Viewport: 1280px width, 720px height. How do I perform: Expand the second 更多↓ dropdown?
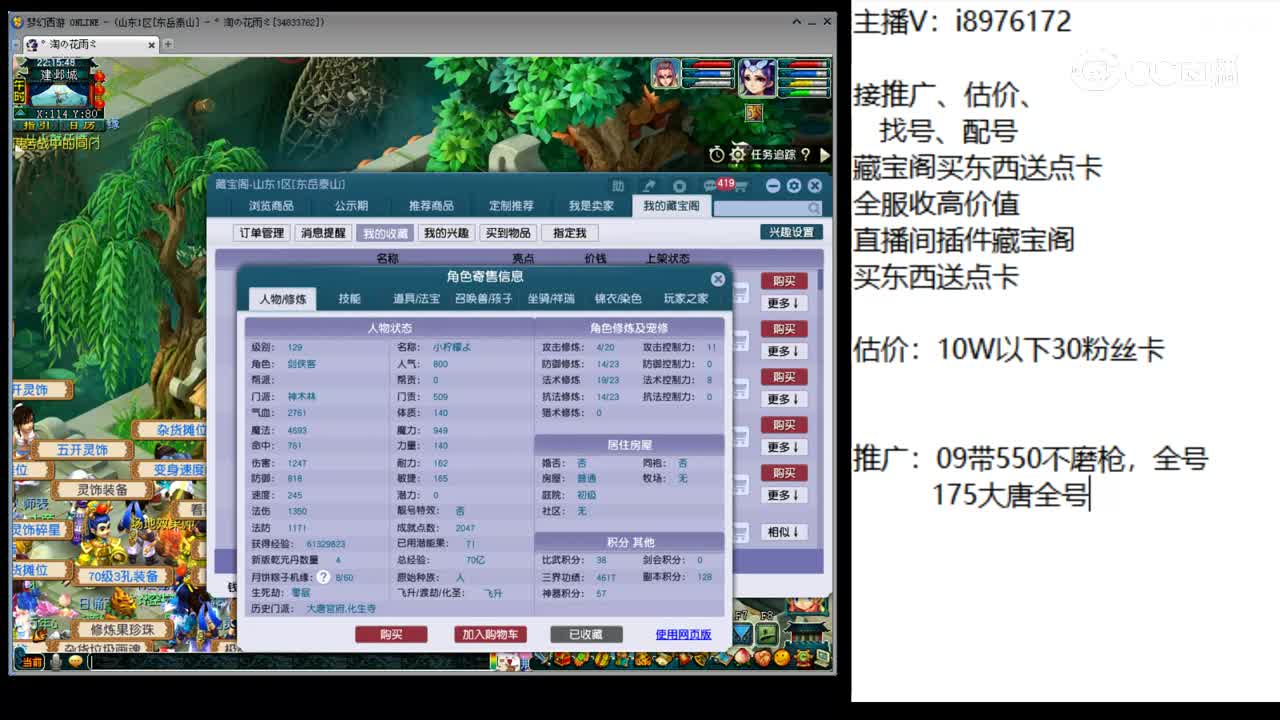pyautogui.click(x=784, y=351)
